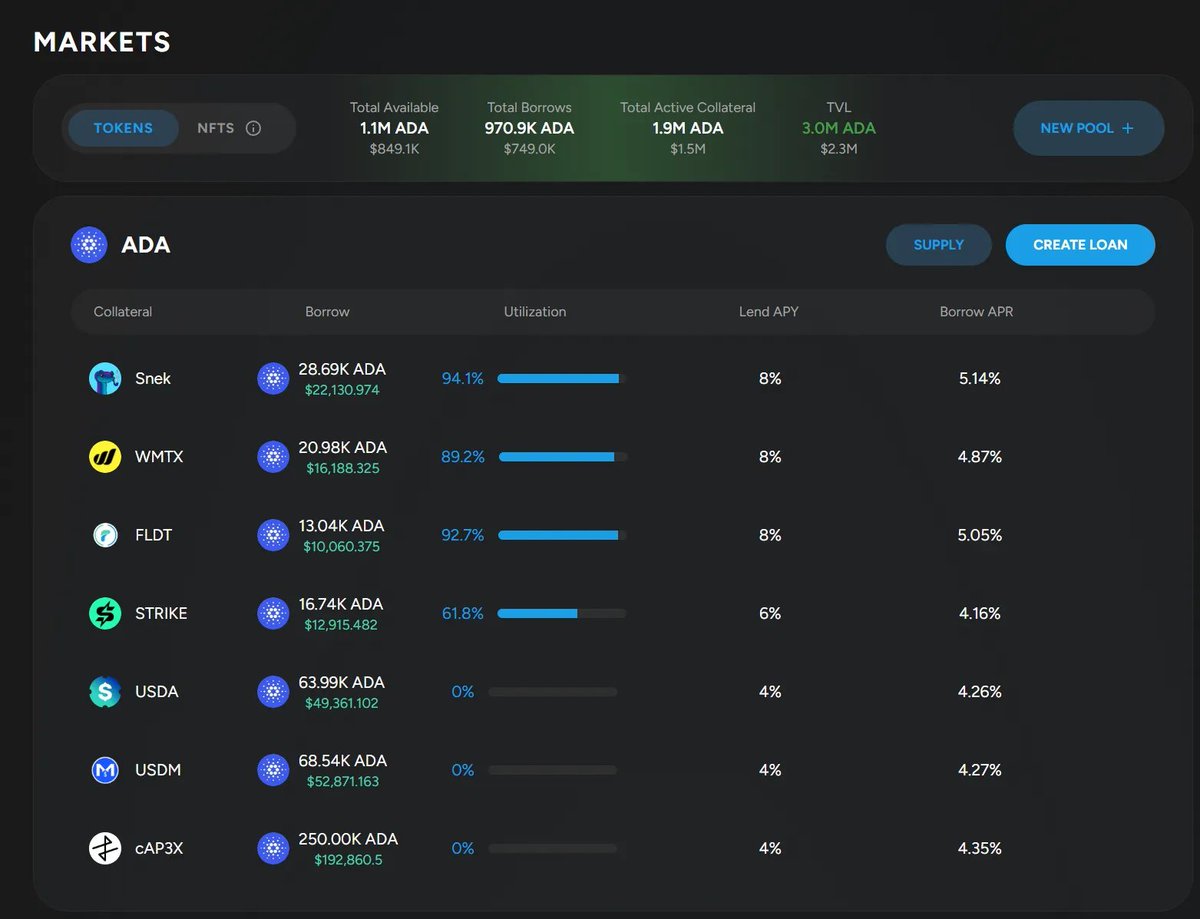The height and width of the screenshot is (919, 1200).
Task: Open the info icon next to NFTS
Action: 253,128
